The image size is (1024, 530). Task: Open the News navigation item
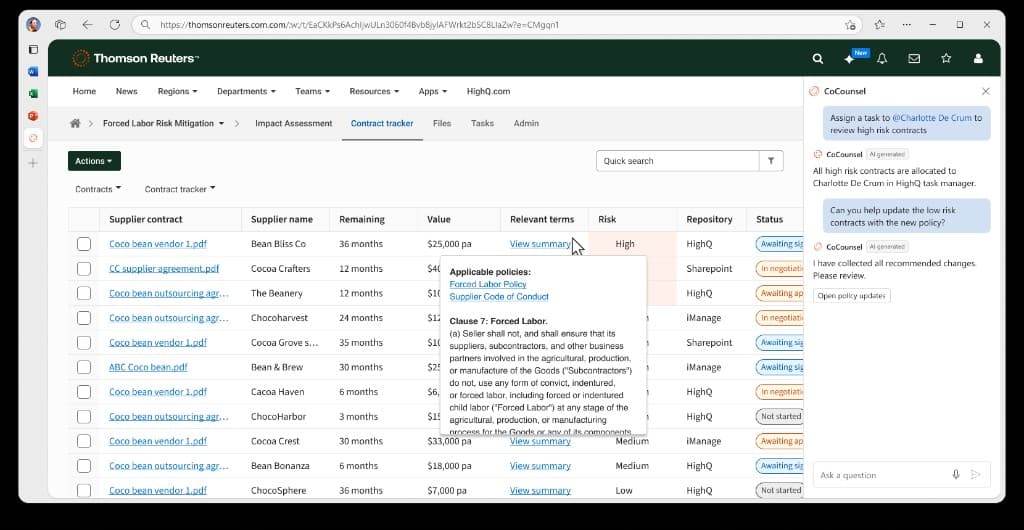click(127, 91)
